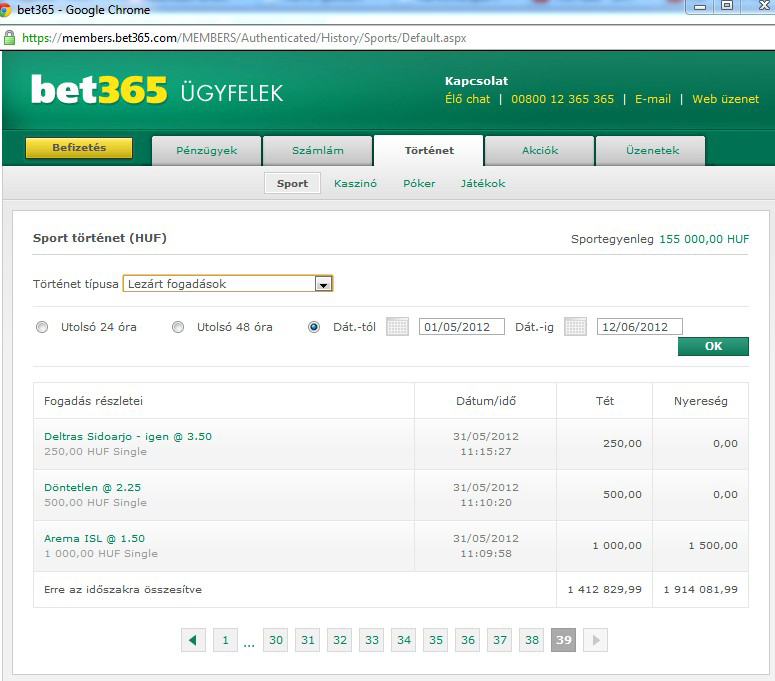This screenshot has width=775, height=681.
Task: Open the Történet típusa dropdown
Action: [x=228, y=284]
